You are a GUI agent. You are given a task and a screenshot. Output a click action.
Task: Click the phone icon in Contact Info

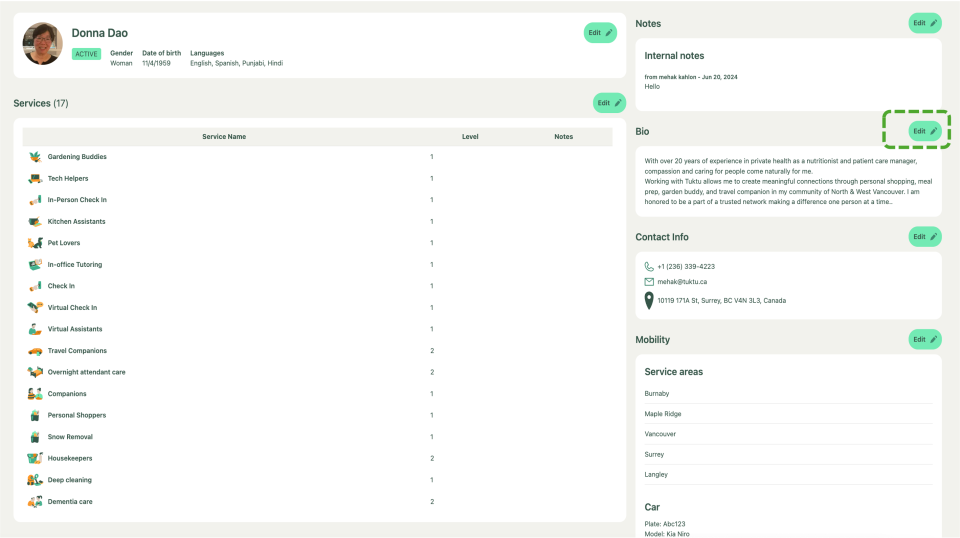(649, 266)
